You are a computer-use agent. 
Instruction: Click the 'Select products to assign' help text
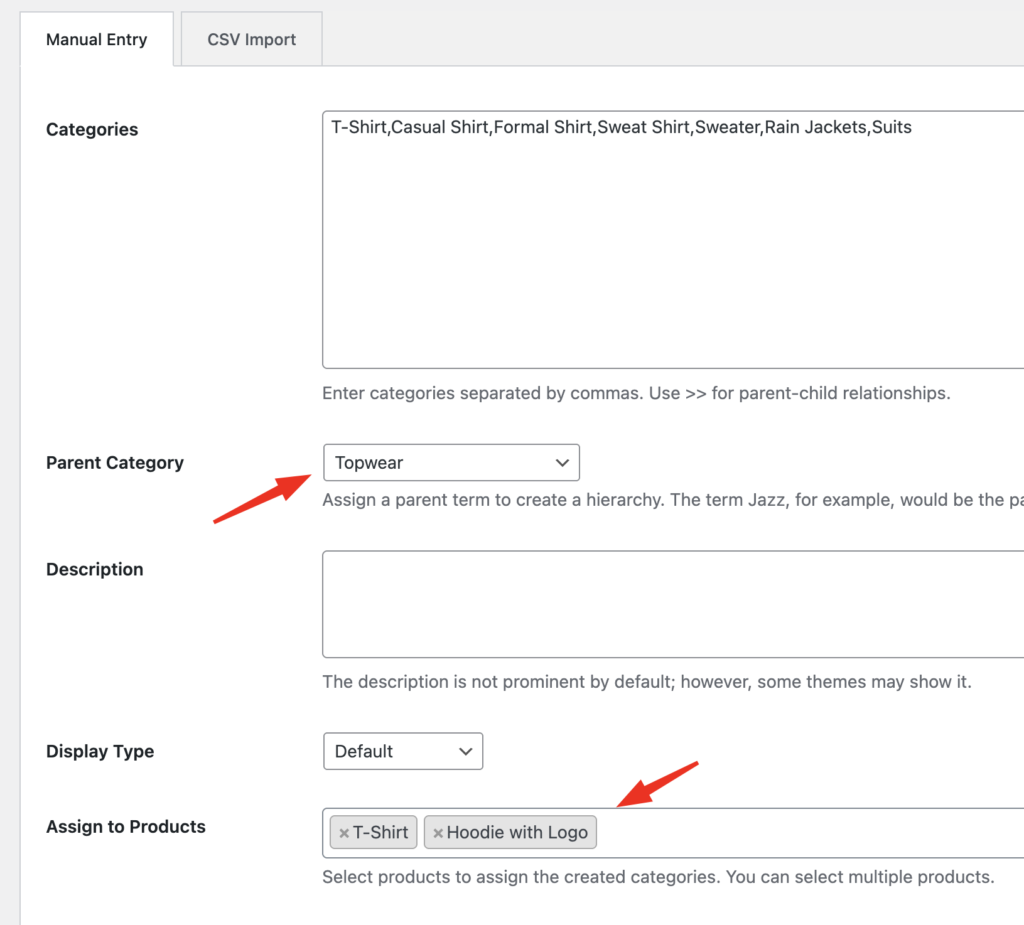(x=658, y=877)
